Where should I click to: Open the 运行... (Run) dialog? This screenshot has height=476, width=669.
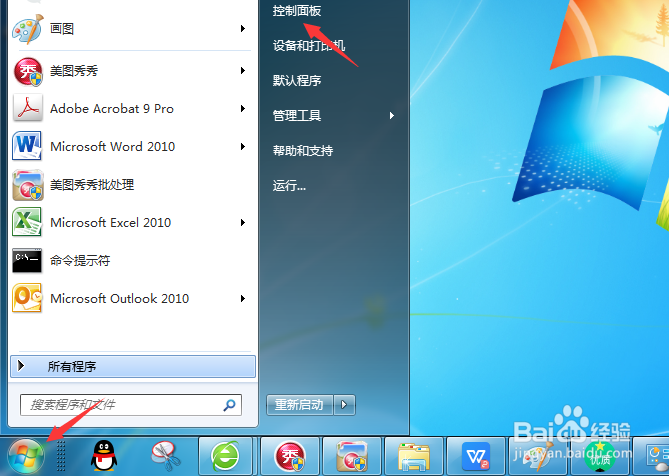pos(289,186)
